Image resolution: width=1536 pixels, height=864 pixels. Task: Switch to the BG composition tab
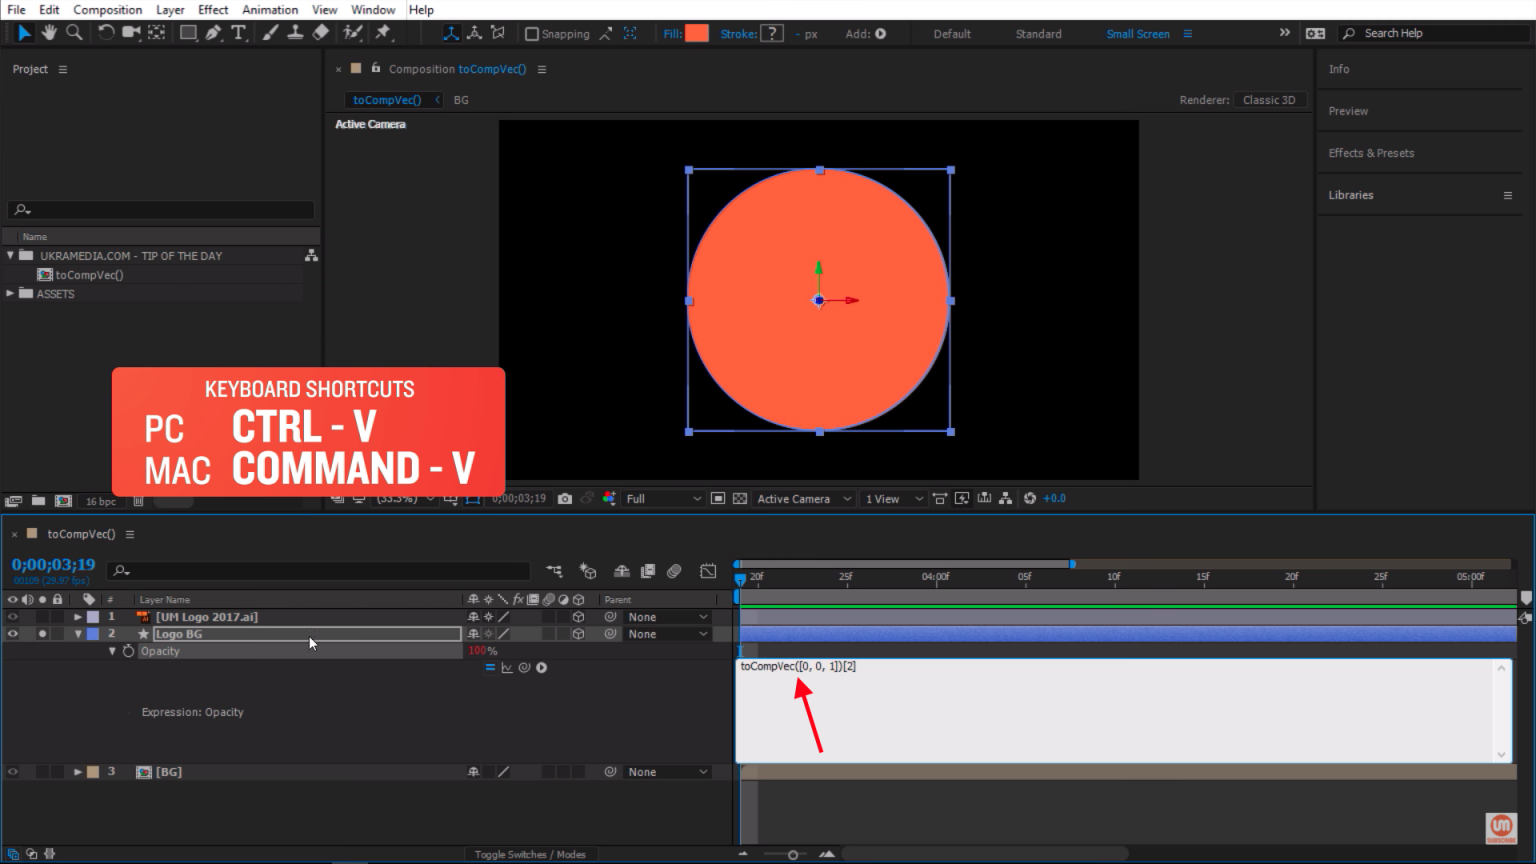461,100
